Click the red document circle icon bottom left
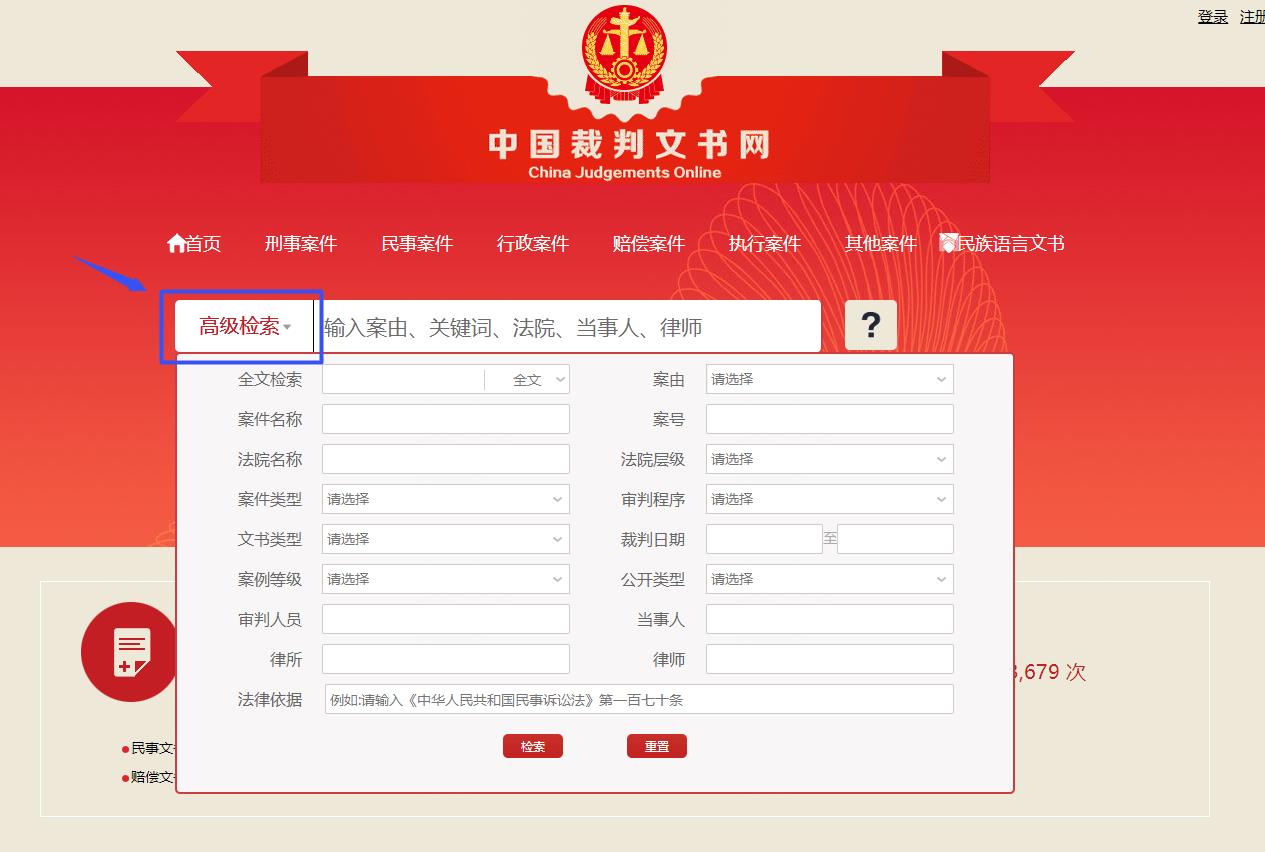Viewport: 1265px width, 852px height. click(x=129, y=651)
